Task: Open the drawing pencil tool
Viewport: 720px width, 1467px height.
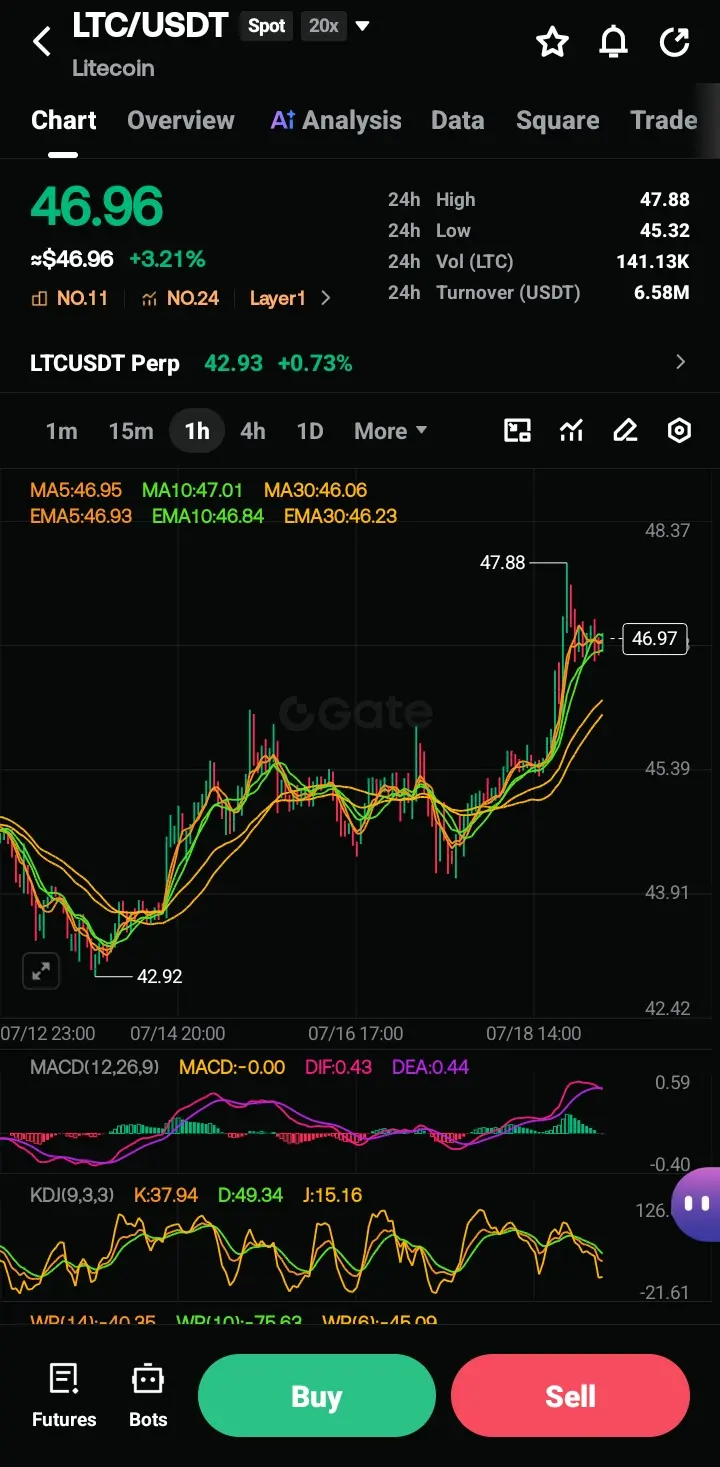Action: pos(625,431)
